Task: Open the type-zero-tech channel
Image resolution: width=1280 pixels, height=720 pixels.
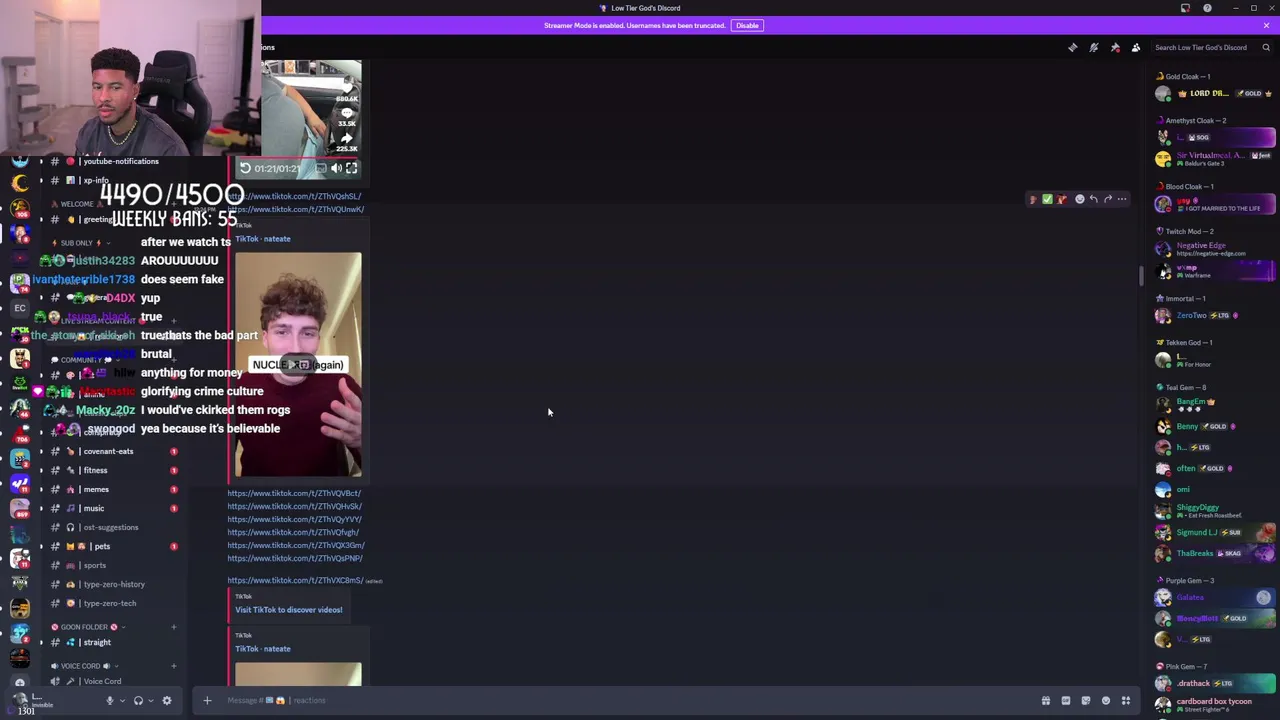Action: (x=114, y=603)
